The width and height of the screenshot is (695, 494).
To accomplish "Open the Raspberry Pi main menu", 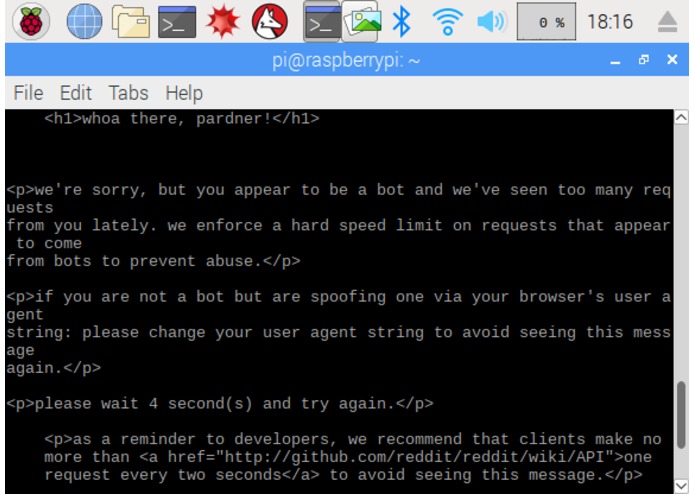I will (31, 21).
